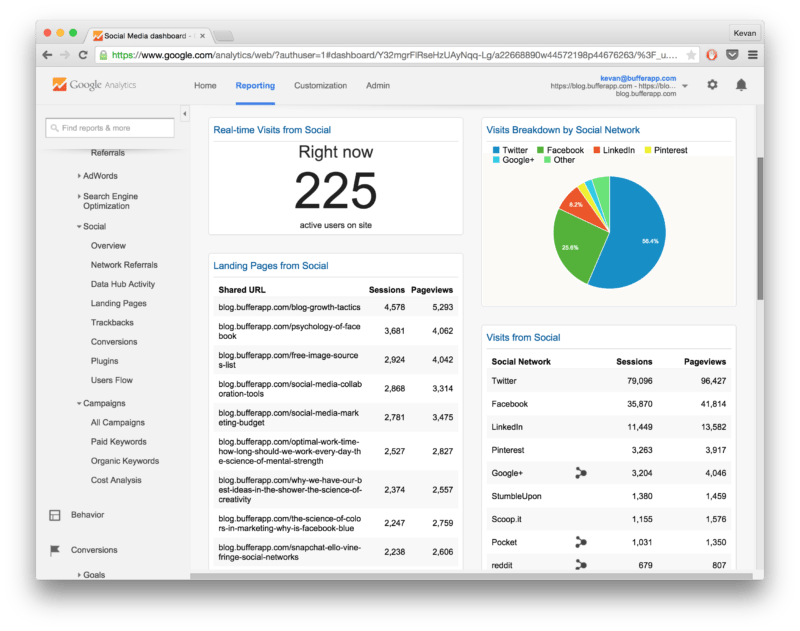
Task: Open the Google Analytics settings gear
Action: pyautogui.click(x=711, y=85)
